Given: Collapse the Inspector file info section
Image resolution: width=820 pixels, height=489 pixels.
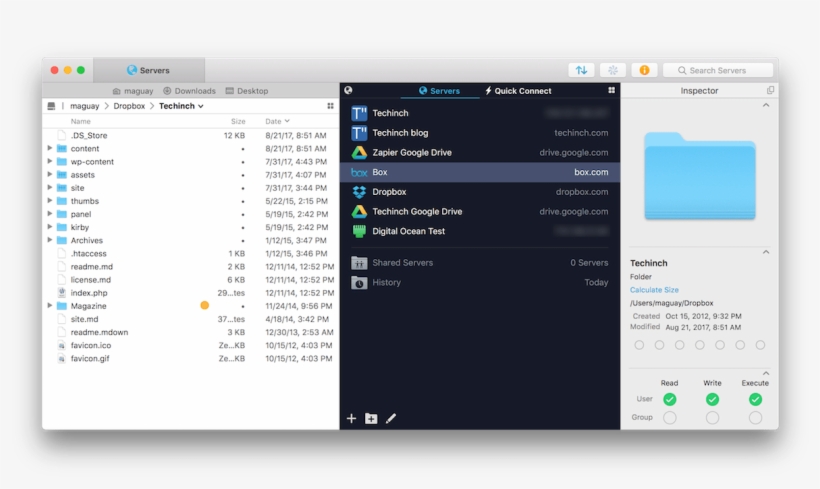Looking at the screenshot, I should [766, 252].
